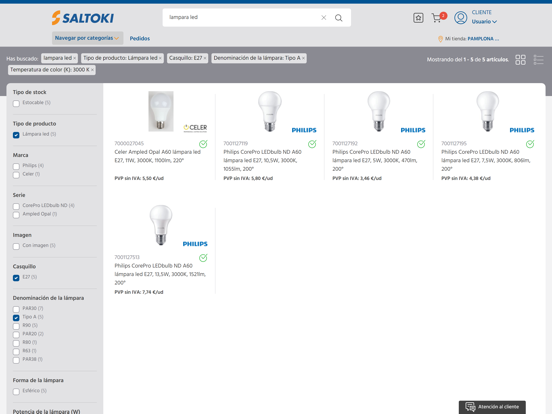This screenshot has height=414, width=552.
Task: Open the Celer Ampled Opal A60 product title
Action: pyautogui.click(x=157, y=156)
